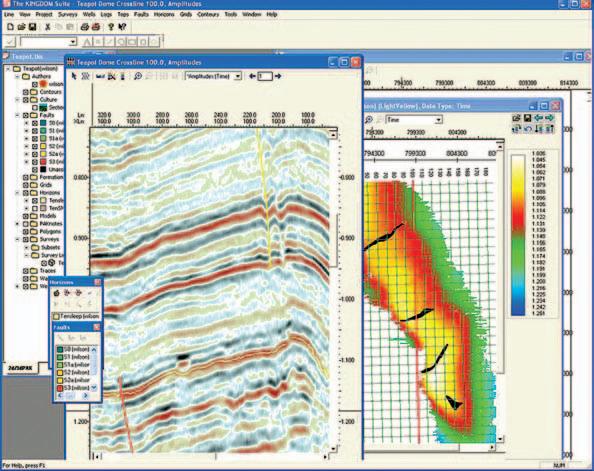
Task: Open the Contours menu
Action: click(208, 14)
